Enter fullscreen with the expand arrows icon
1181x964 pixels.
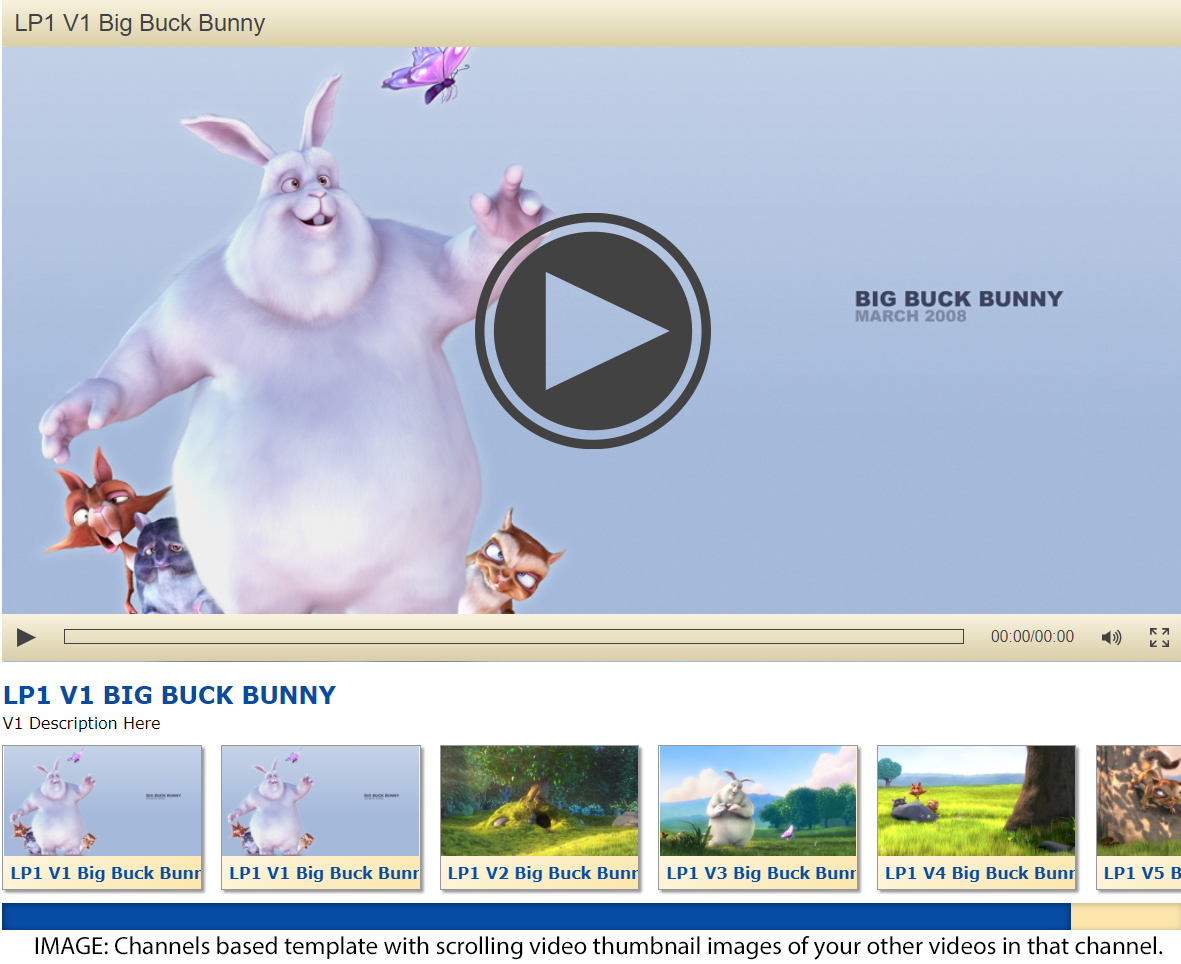pyautogui.click(x=1159, y=637)
